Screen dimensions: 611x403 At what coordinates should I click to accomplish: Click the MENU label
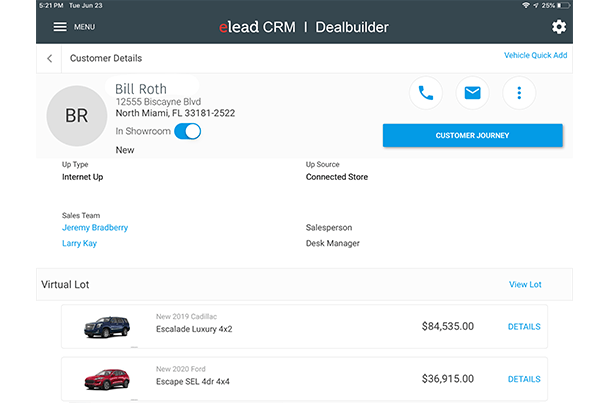tap(85, 27)
